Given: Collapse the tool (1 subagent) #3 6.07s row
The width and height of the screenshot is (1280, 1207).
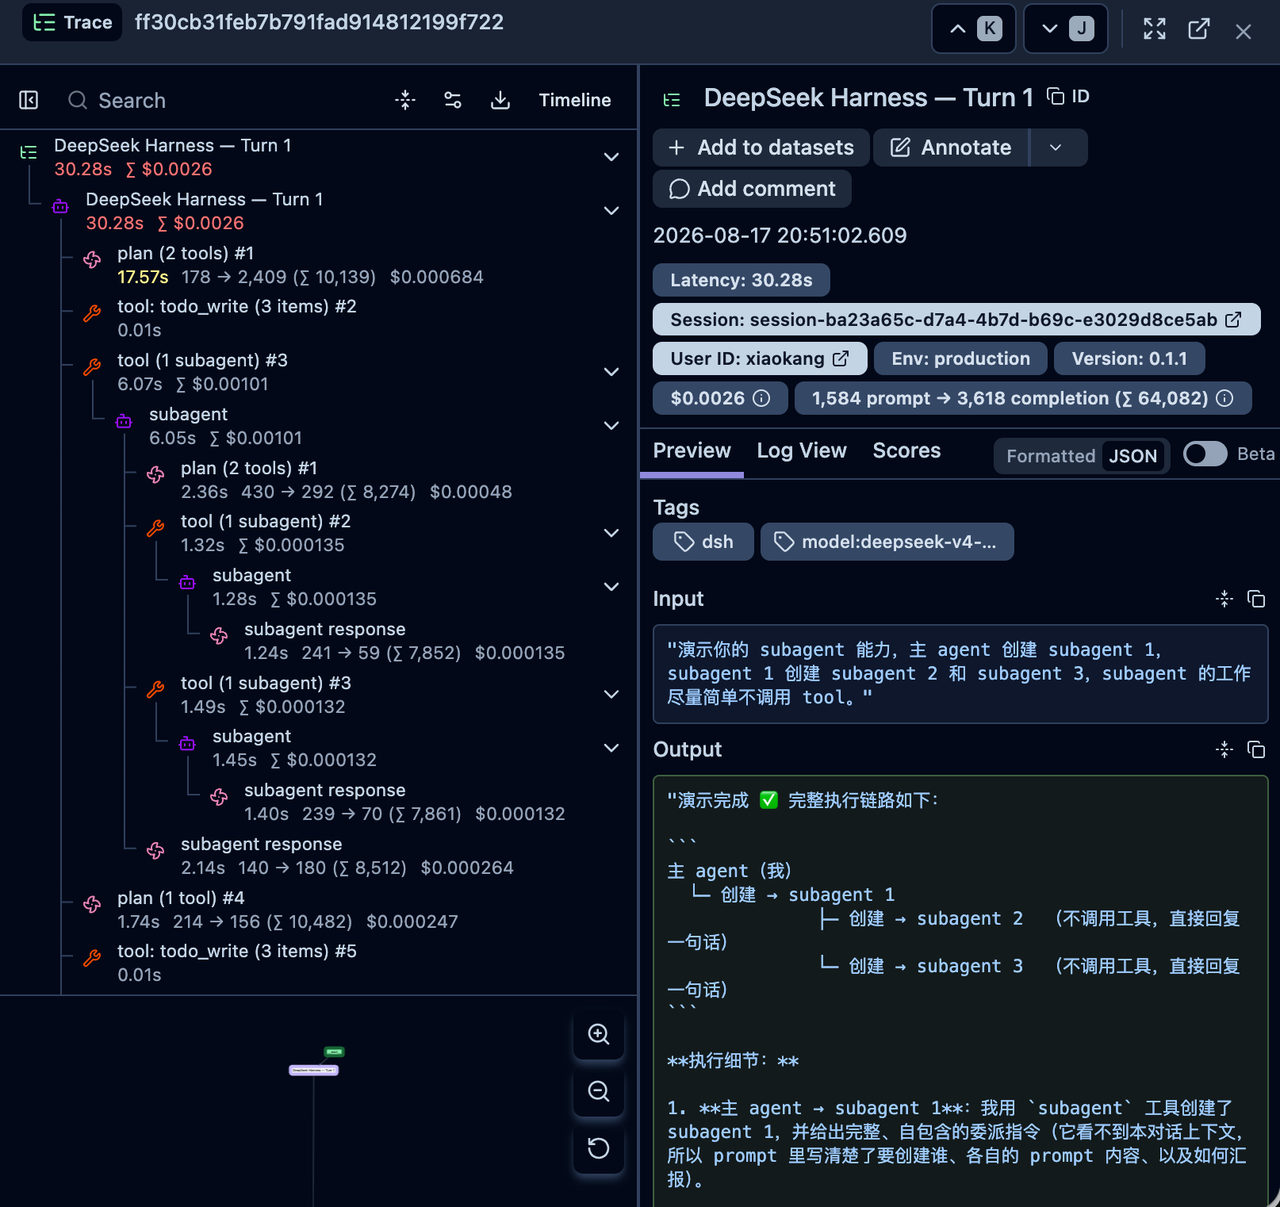Looking at the screenshot, I should [x=611, y=372].
